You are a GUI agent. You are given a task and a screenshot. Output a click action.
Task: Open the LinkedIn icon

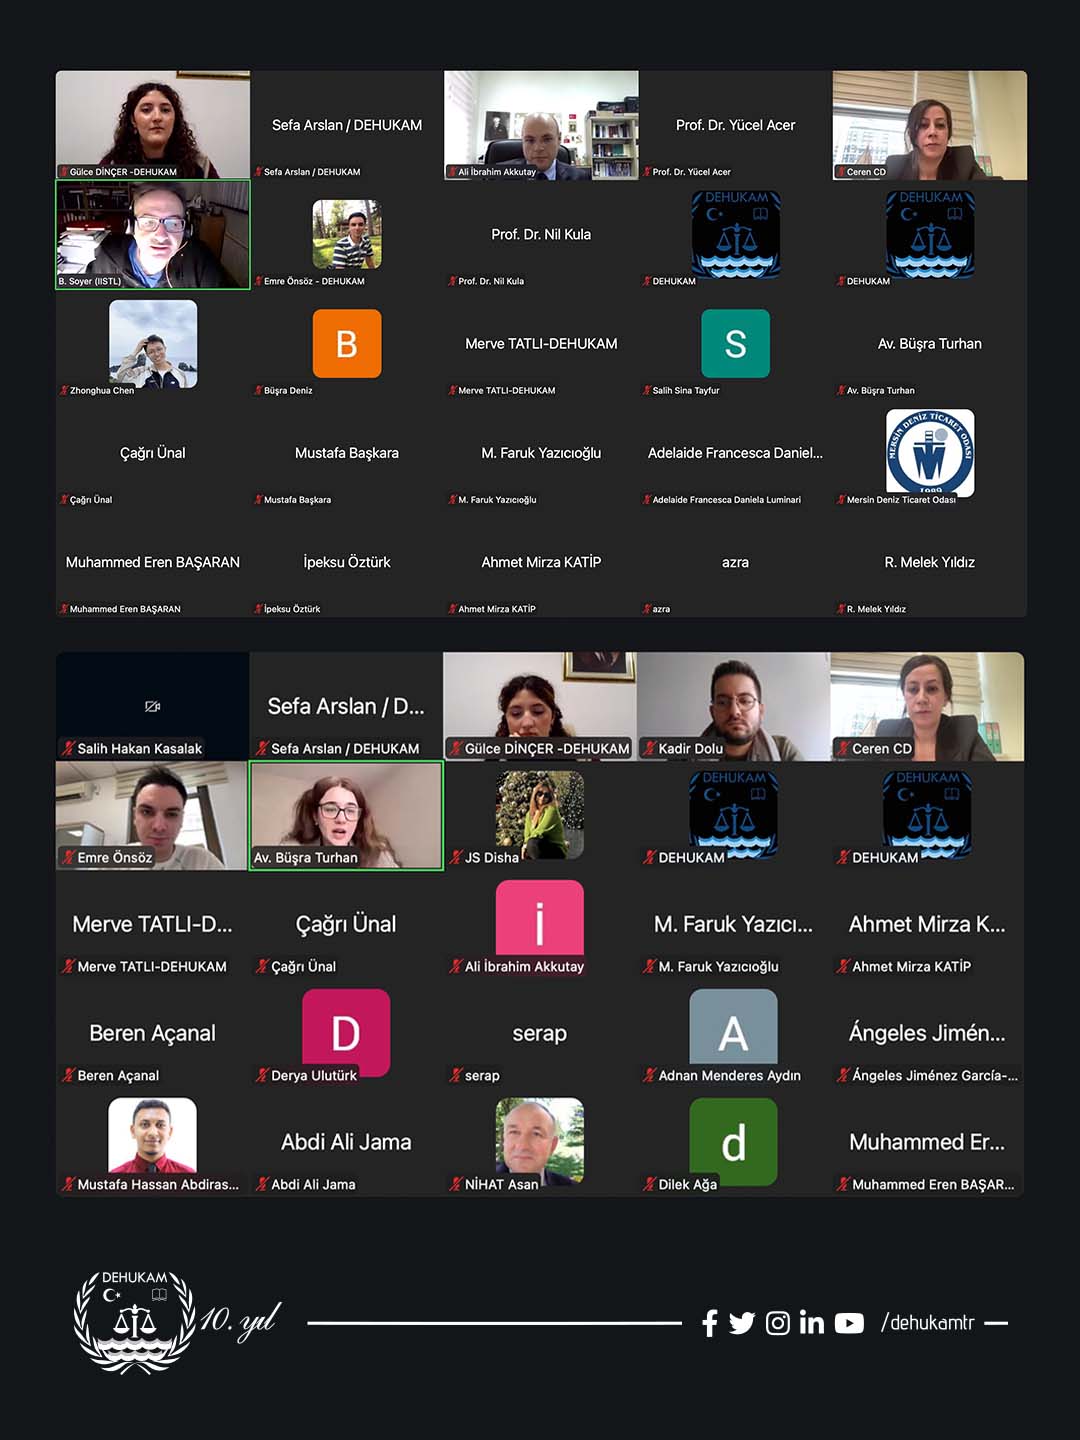point(812,1323)
